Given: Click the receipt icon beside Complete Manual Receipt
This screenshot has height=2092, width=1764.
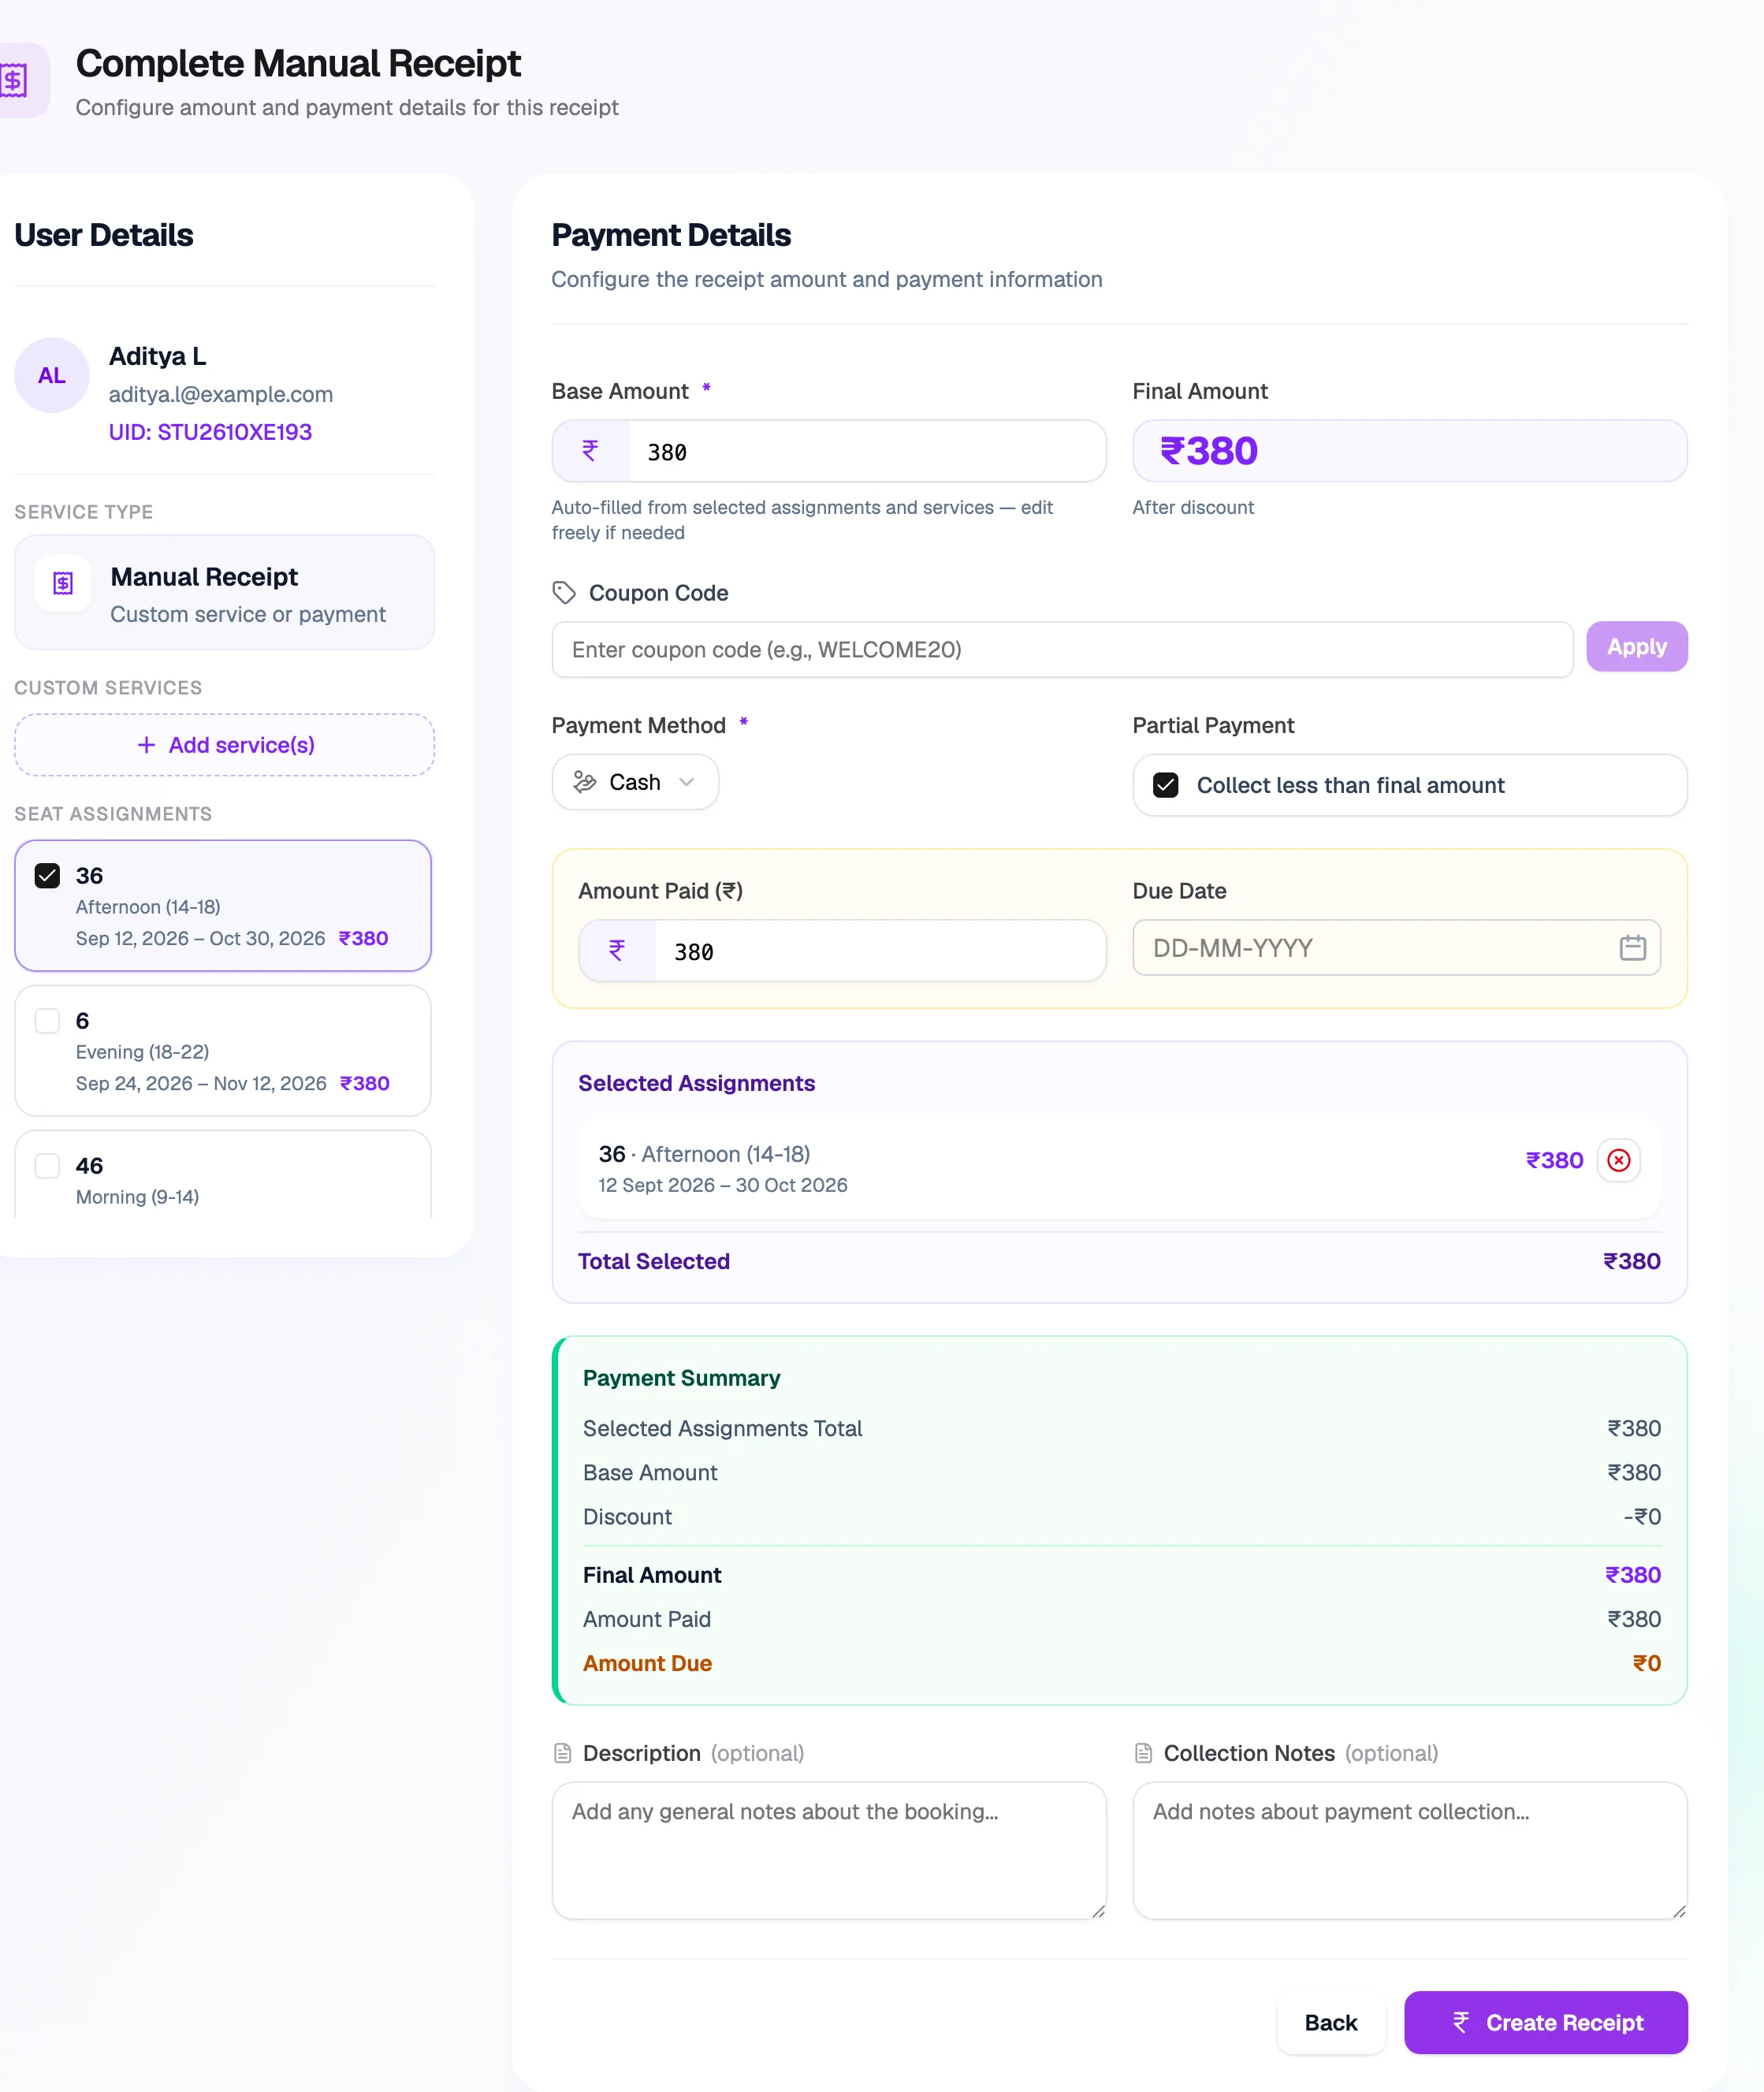Looking at the screenshot, I should [14, 80].
